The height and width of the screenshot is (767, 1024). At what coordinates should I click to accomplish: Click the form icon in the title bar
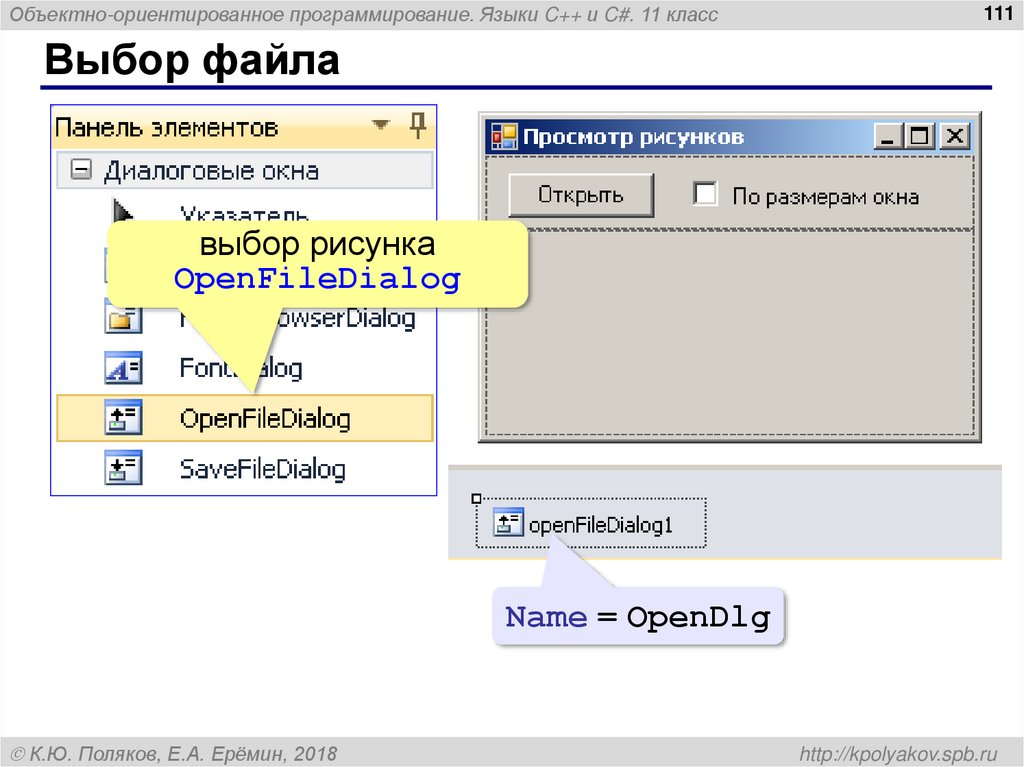[504, 137]
